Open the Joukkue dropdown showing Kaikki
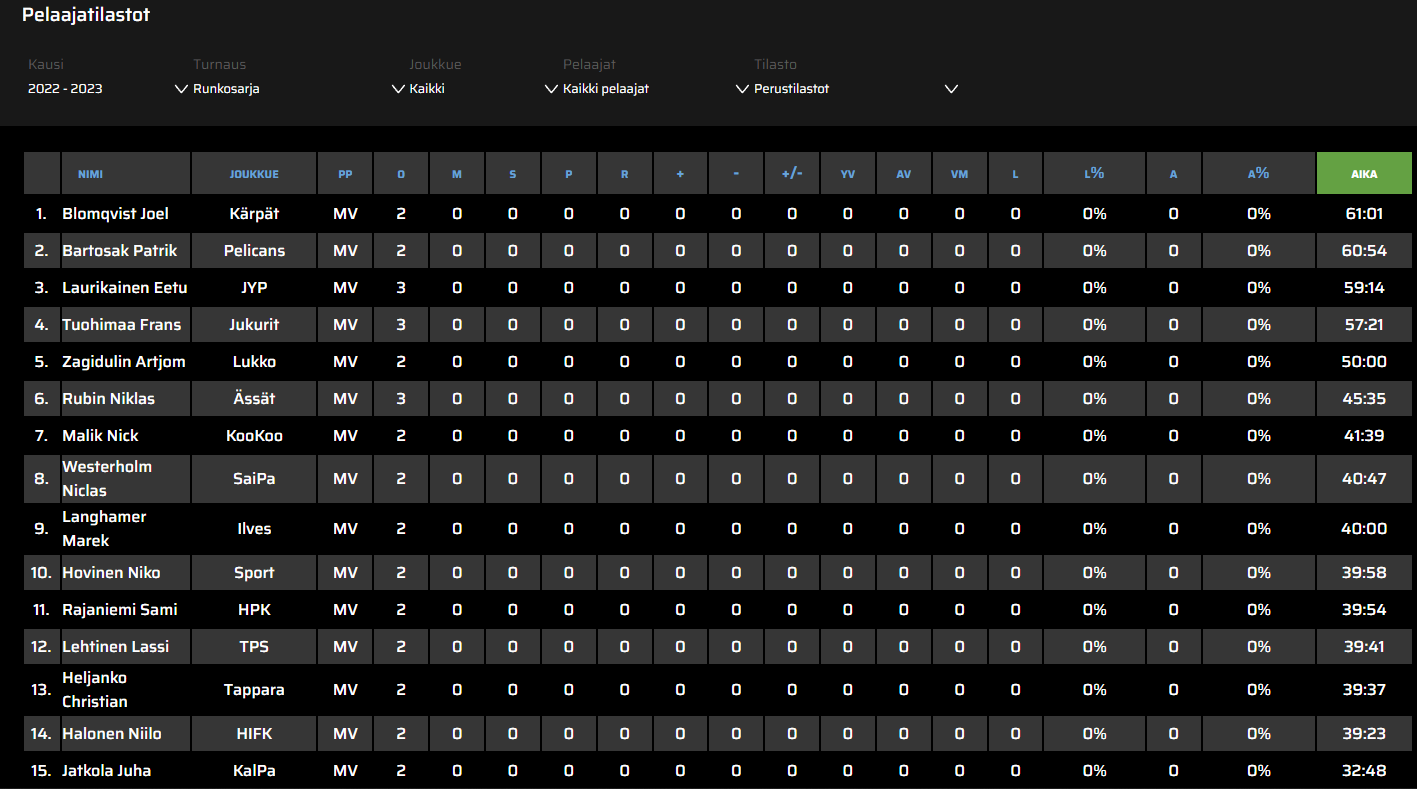 (x=482, y=89)
